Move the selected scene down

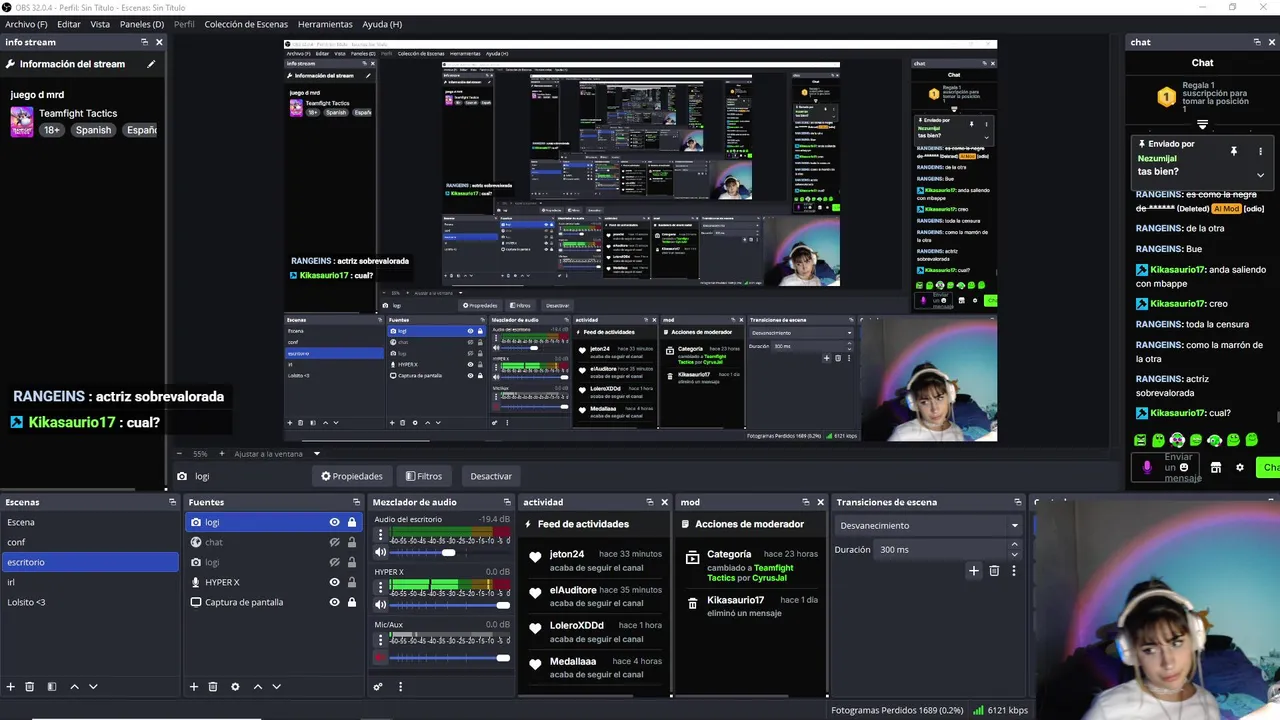tap(93, 687)
